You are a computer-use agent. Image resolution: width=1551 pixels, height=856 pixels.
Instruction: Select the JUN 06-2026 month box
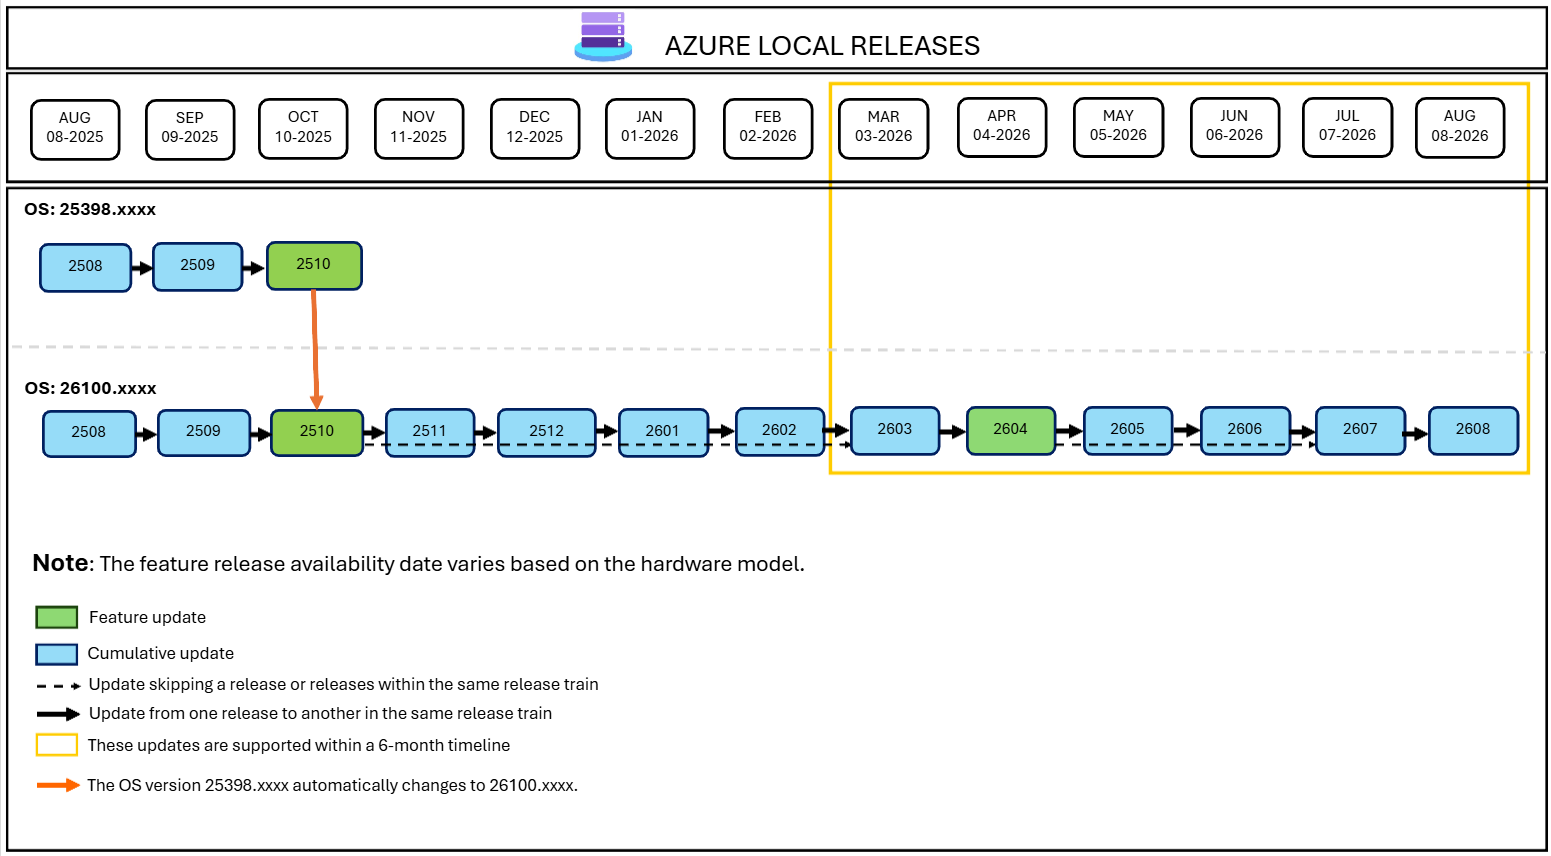(x=1235, y=127)
